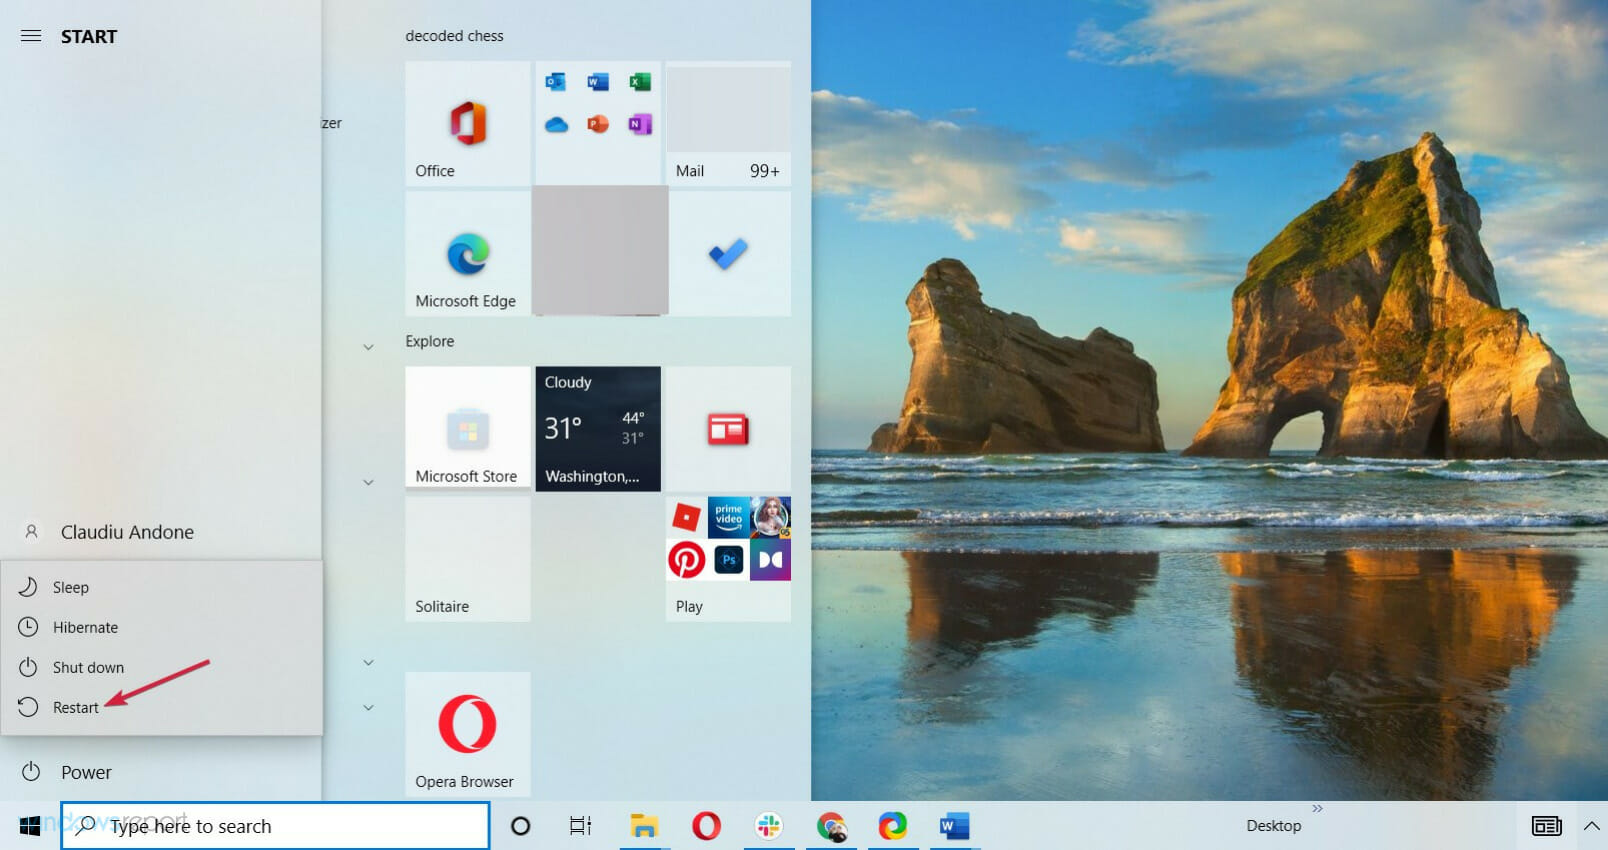Open File Explorer from the taskbar
Viewport: 1608px width, 850px height.
[644, 826]
